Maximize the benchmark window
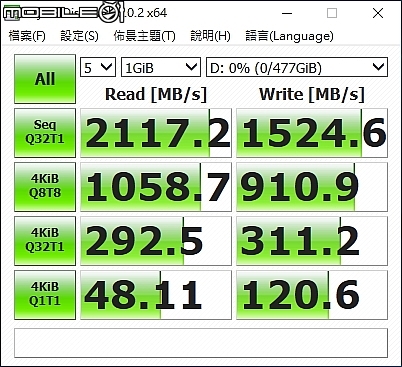The width and height of the screenshot is (402, 367). [x=332, y=13]
